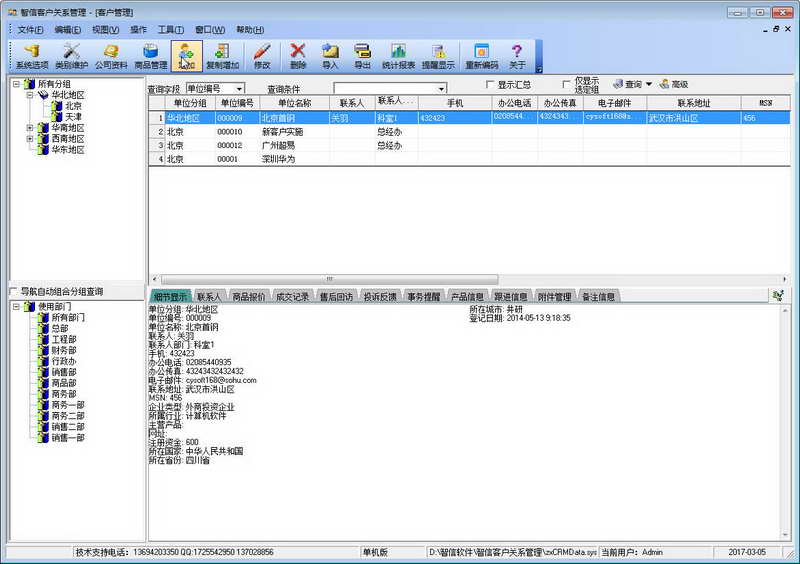Expand the 华南地区 tree node
The image size is (800, 564).
(30, 128)
